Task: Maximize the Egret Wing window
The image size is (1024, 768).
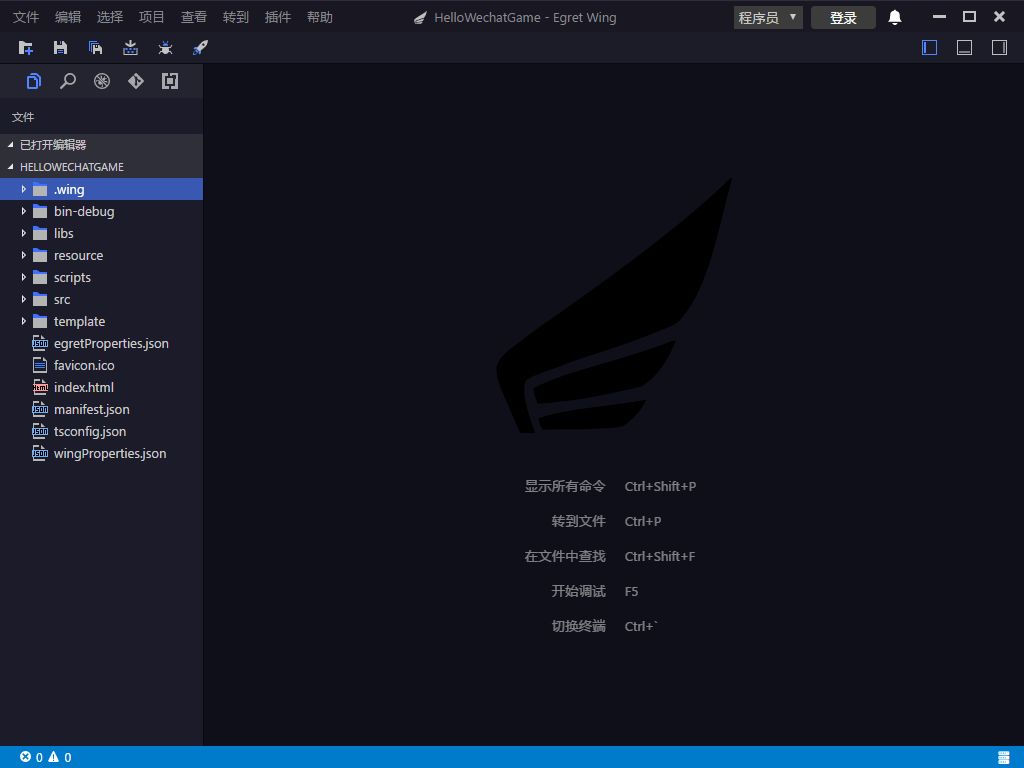Action: point(969,17)
